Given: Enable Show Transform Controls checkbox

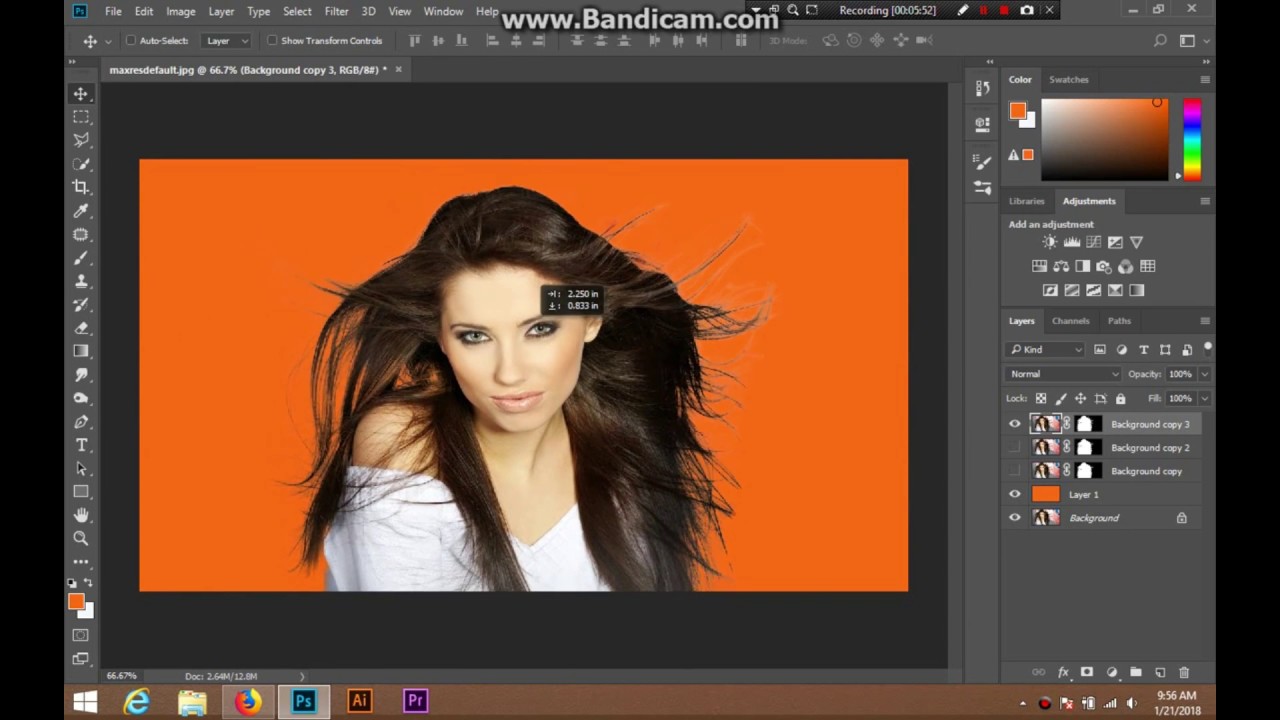Looking at the screenshot, I should pyautogui.click(x=272, y=41).
